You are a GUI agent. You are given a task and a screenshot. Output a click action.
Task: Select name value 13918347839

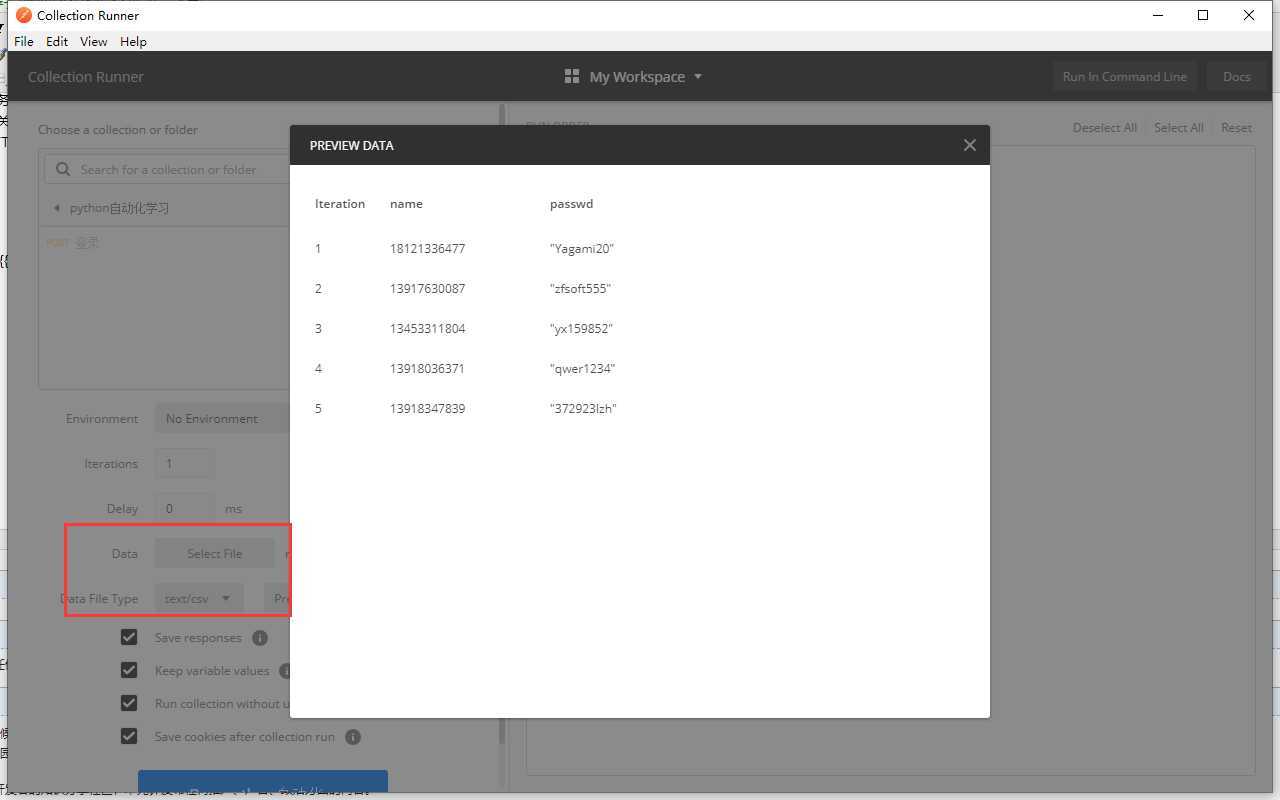[427, 409]
